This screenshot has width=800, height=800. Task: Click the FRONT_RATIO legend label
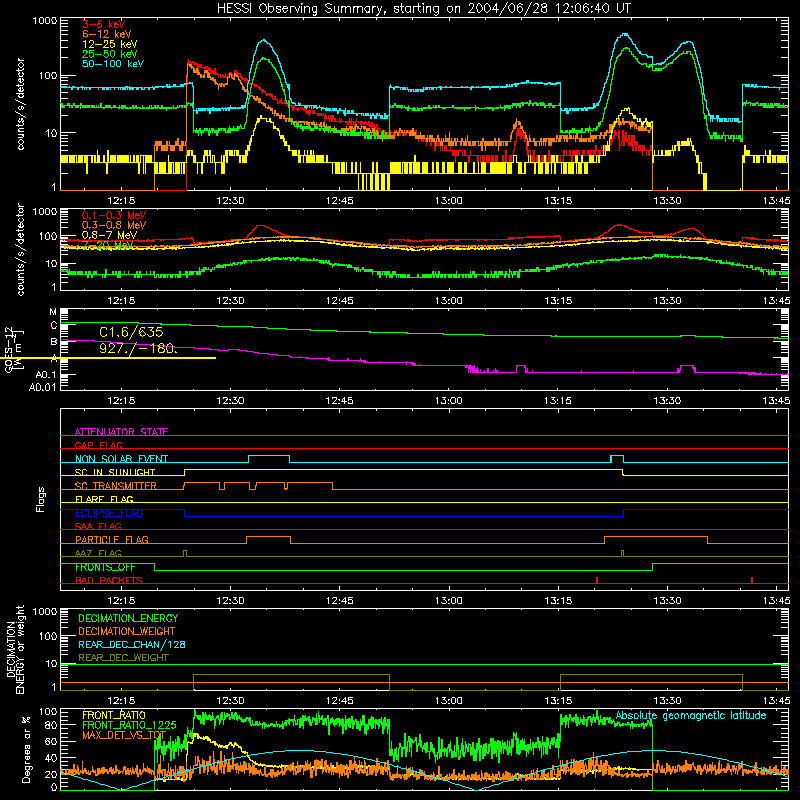[114, 715]
